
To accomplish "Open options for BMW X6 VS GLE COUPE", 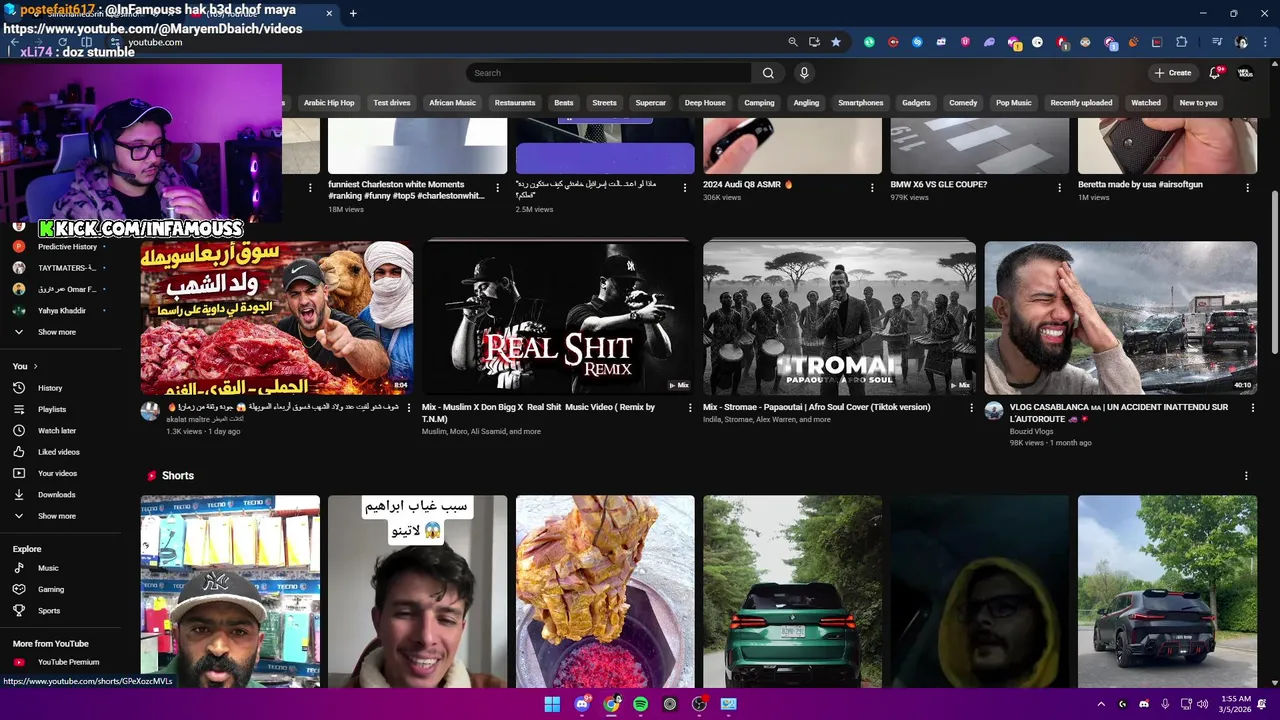I will point(1060,187).
